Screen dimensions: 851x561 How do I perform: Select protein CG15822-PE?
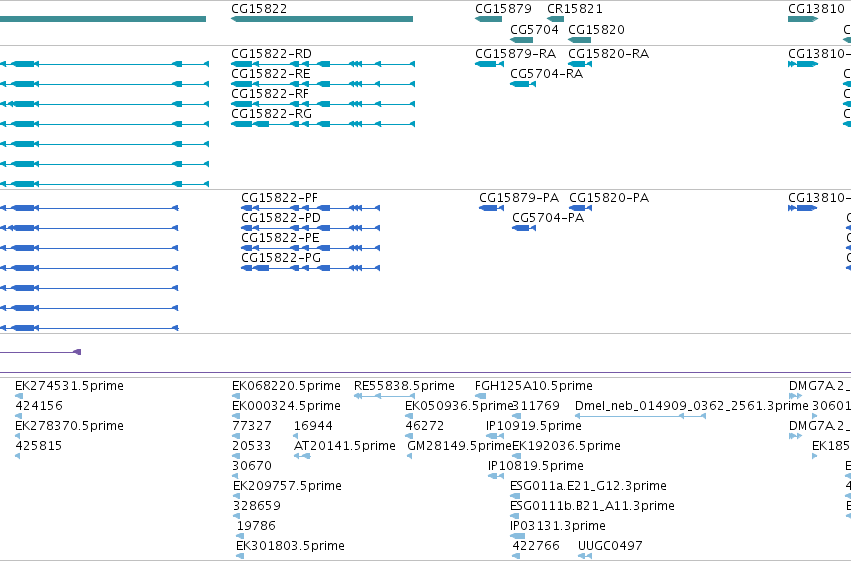pyautogui.click(x=310, y=248)
